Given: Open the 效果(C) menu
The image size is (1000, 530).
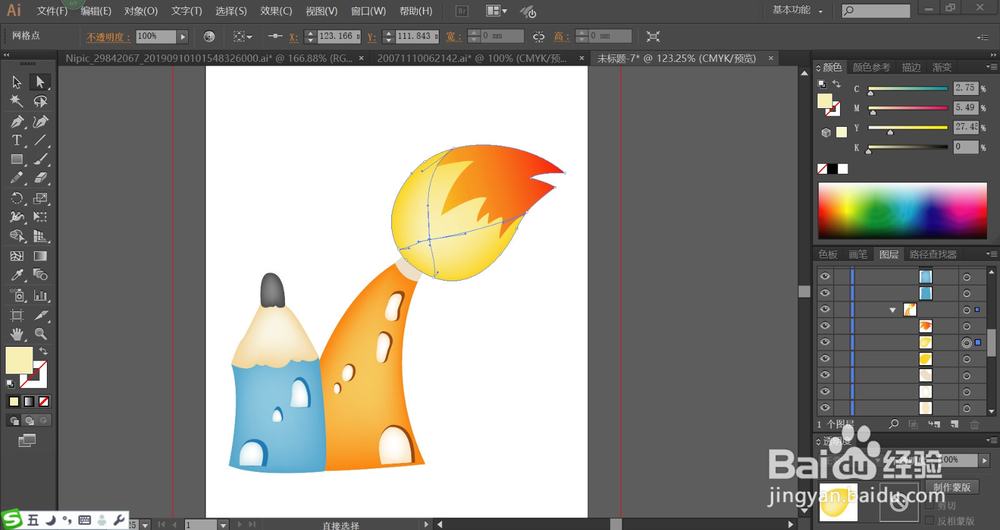Looking at the screenshot, I should click(276, 11).
